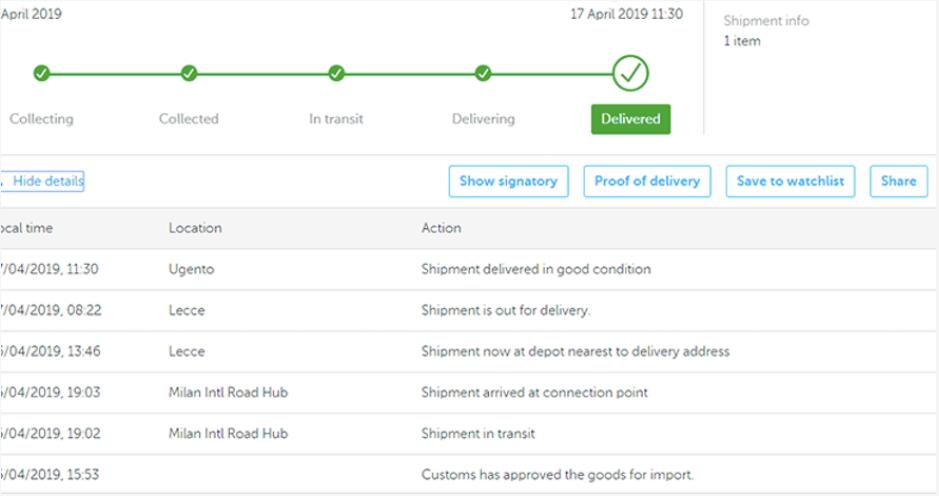Select the Milan 'Shipment in transit' row
Screen dimensions: 939x496
(468, 434)
